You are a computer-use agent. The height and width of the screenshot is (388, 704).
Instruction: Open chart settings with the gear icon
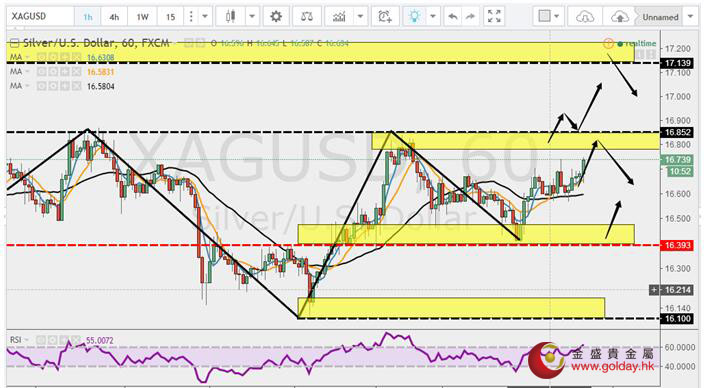(276, 17)
